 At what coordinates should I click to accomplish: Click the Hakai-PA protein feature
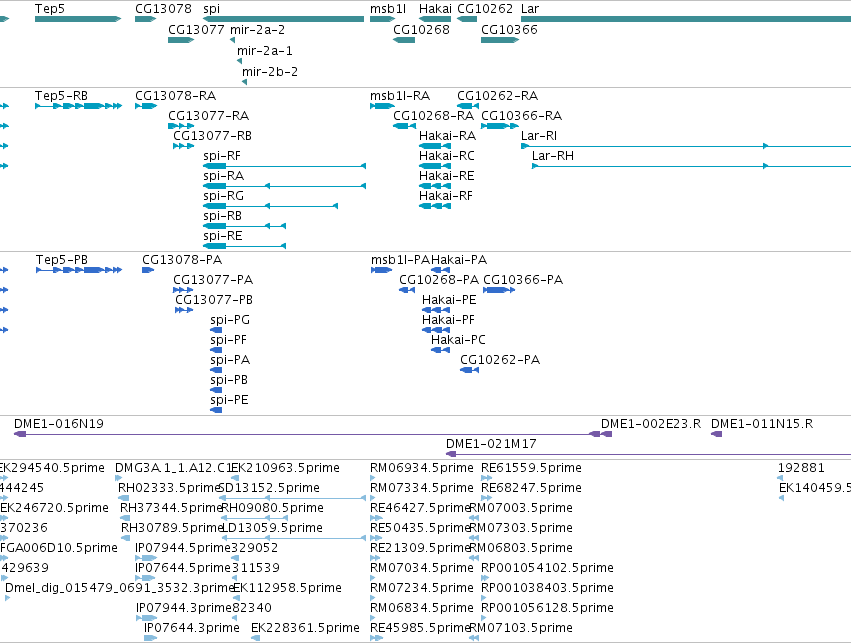[440, 270]
